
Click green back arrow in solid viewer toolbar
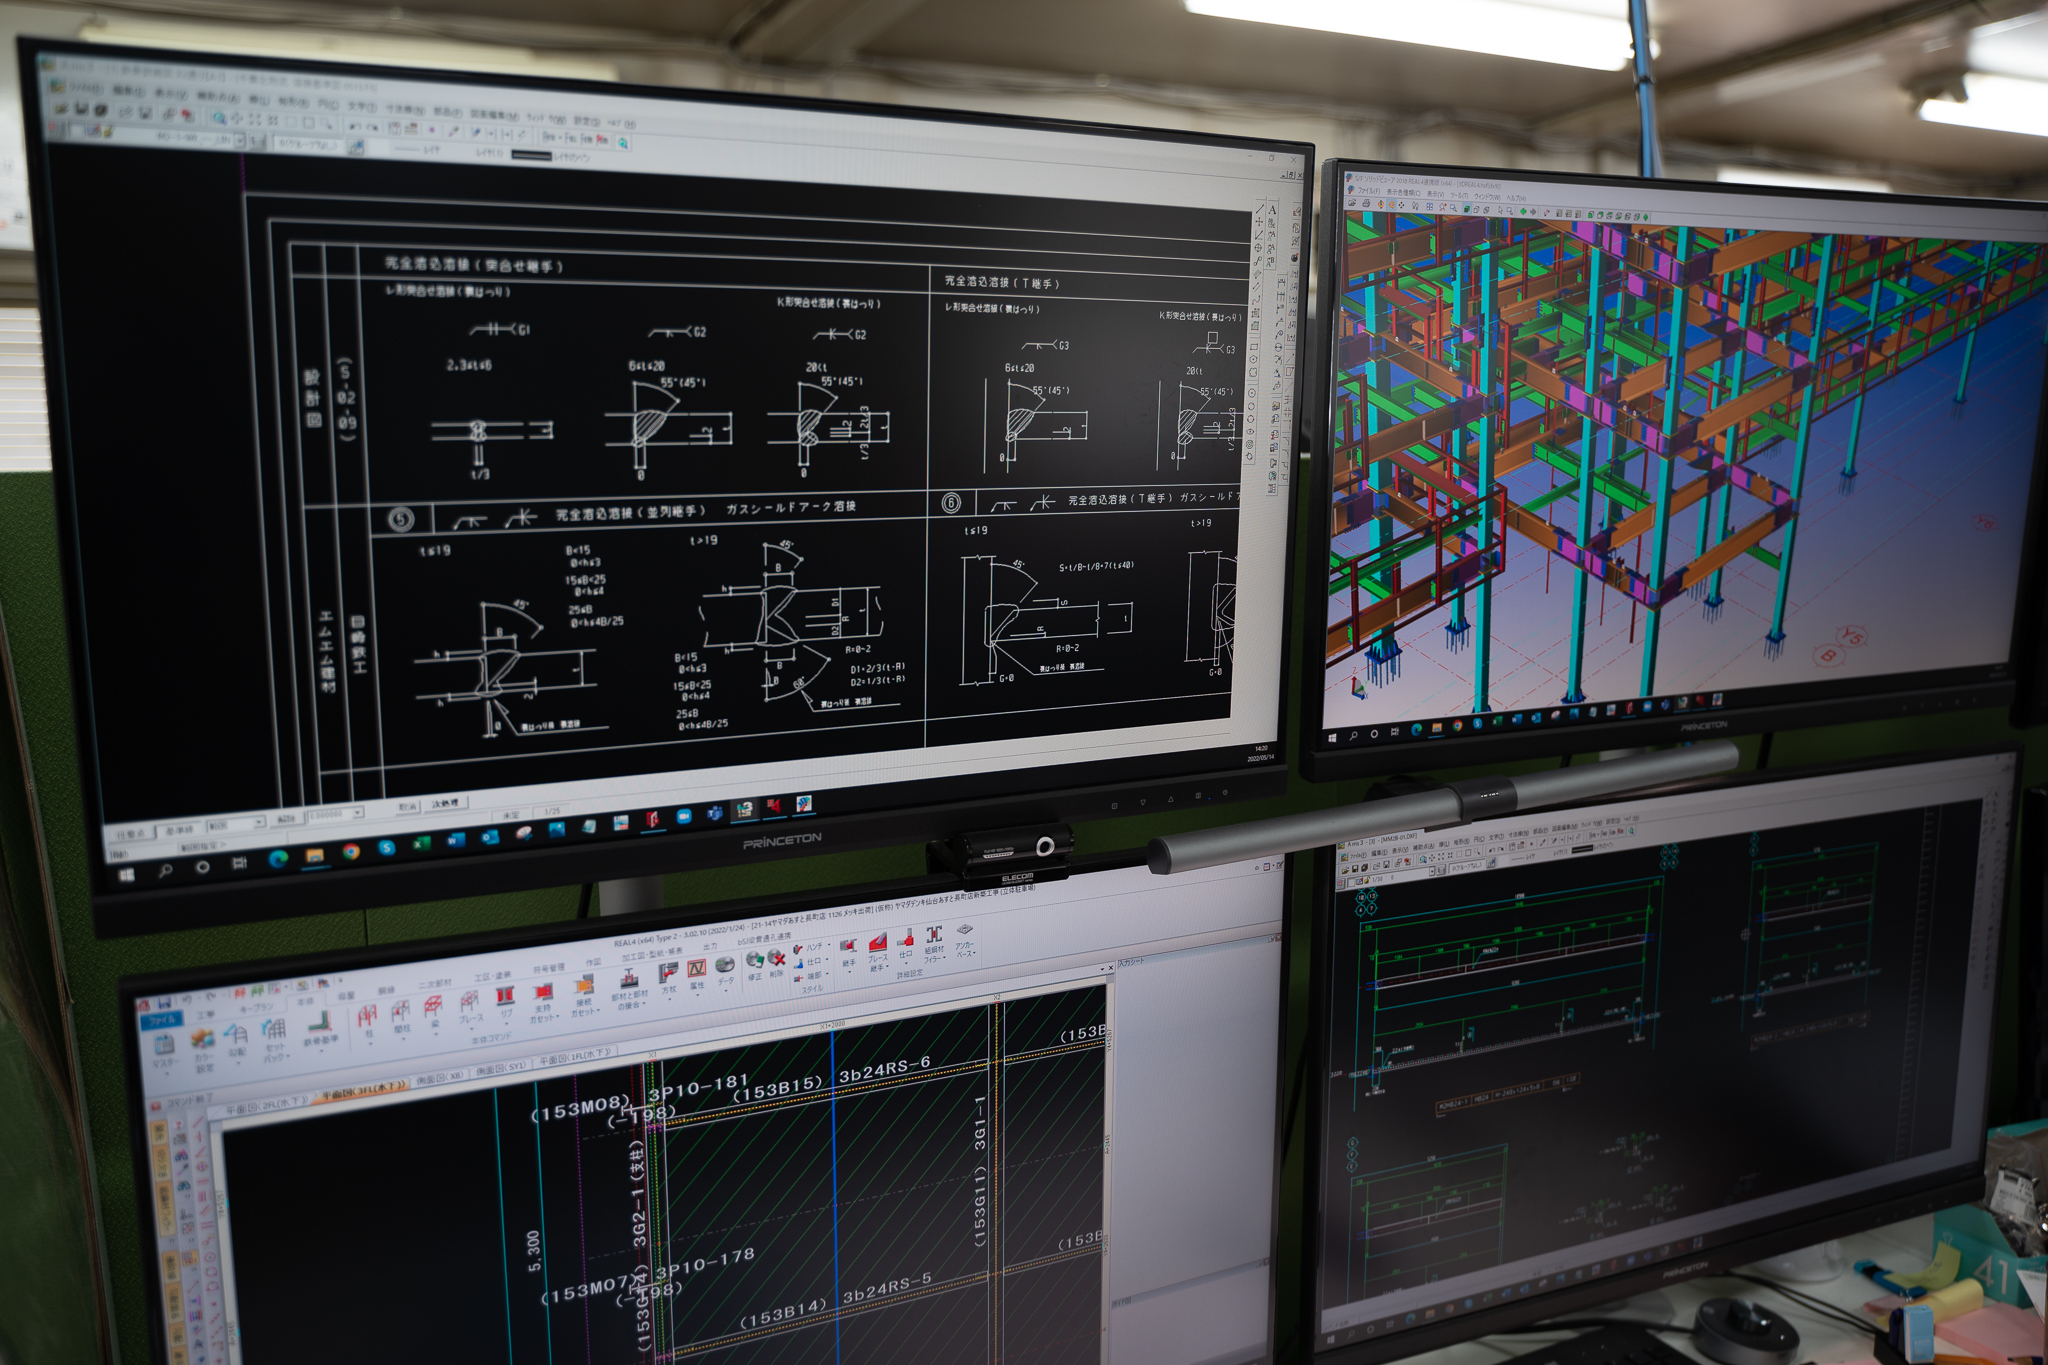tap(1523, 211)
